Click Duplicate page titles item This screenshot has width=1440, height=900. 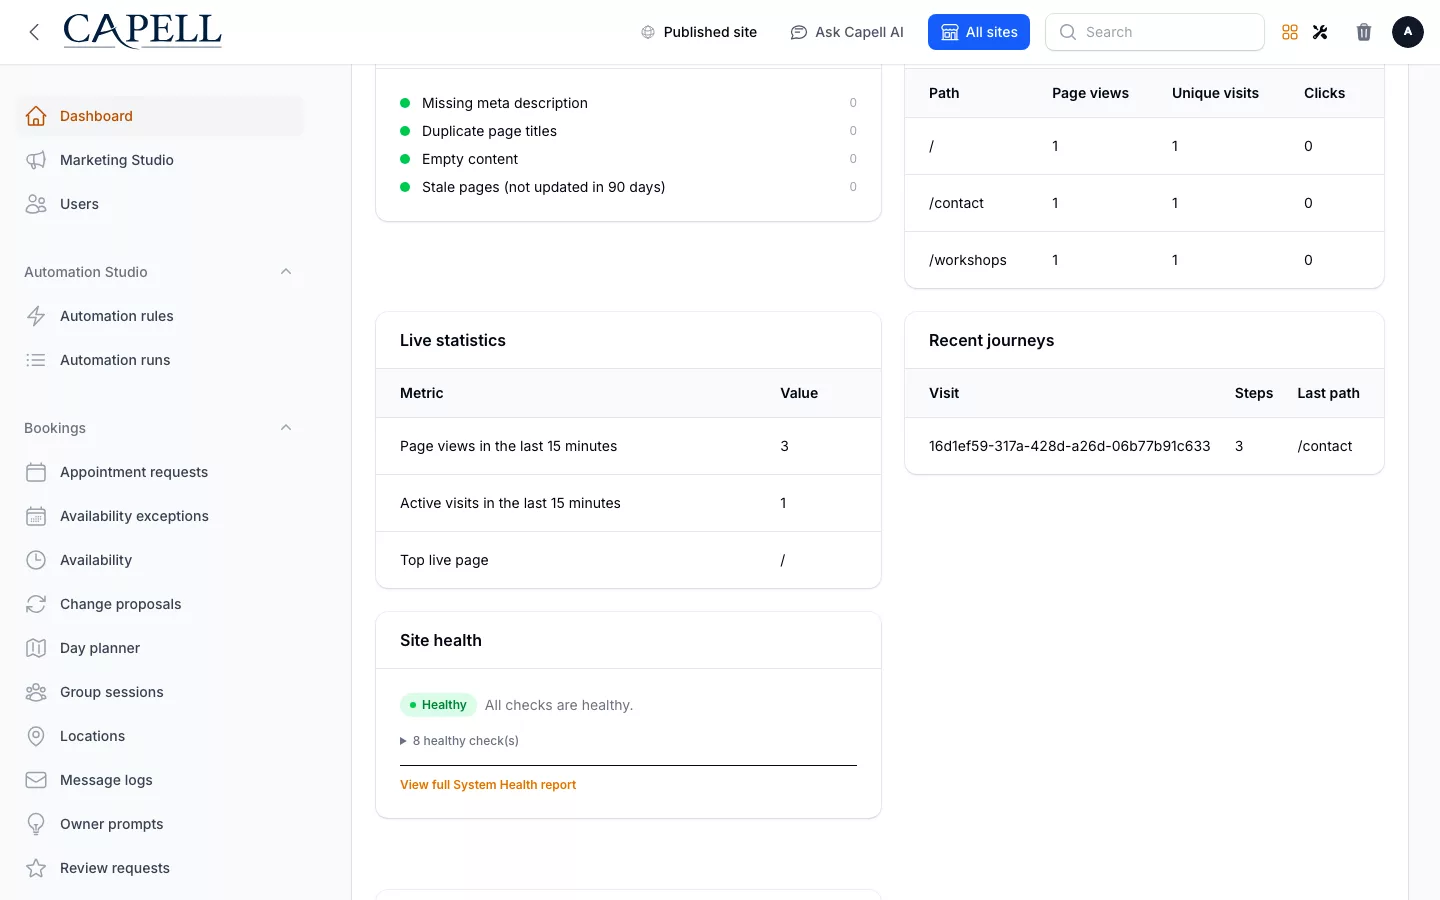(x=489, y=131)
